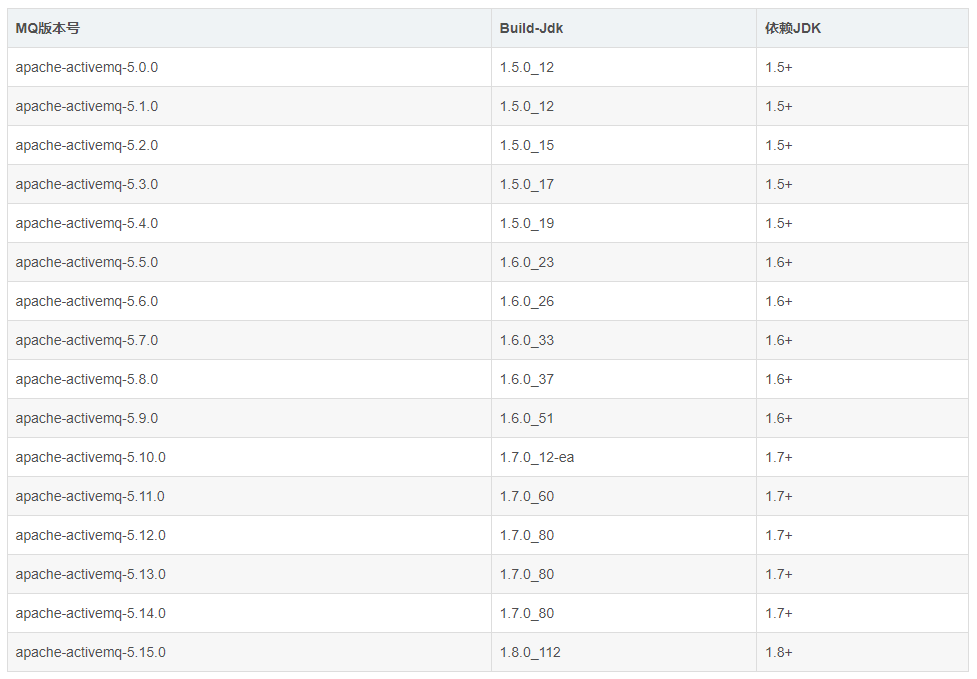The image size is (977, 679).
Task: Click the 1.7.0_60 build value
Action: 527,496
